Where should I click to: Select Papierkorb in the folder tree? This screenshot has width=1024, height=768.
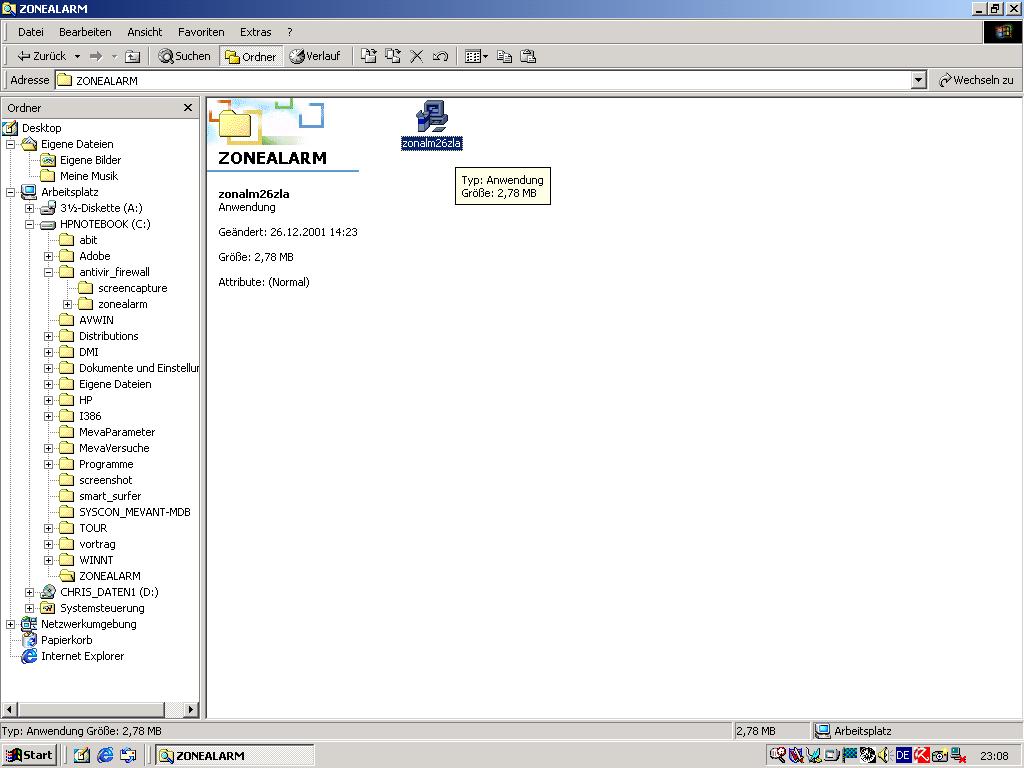57,640
